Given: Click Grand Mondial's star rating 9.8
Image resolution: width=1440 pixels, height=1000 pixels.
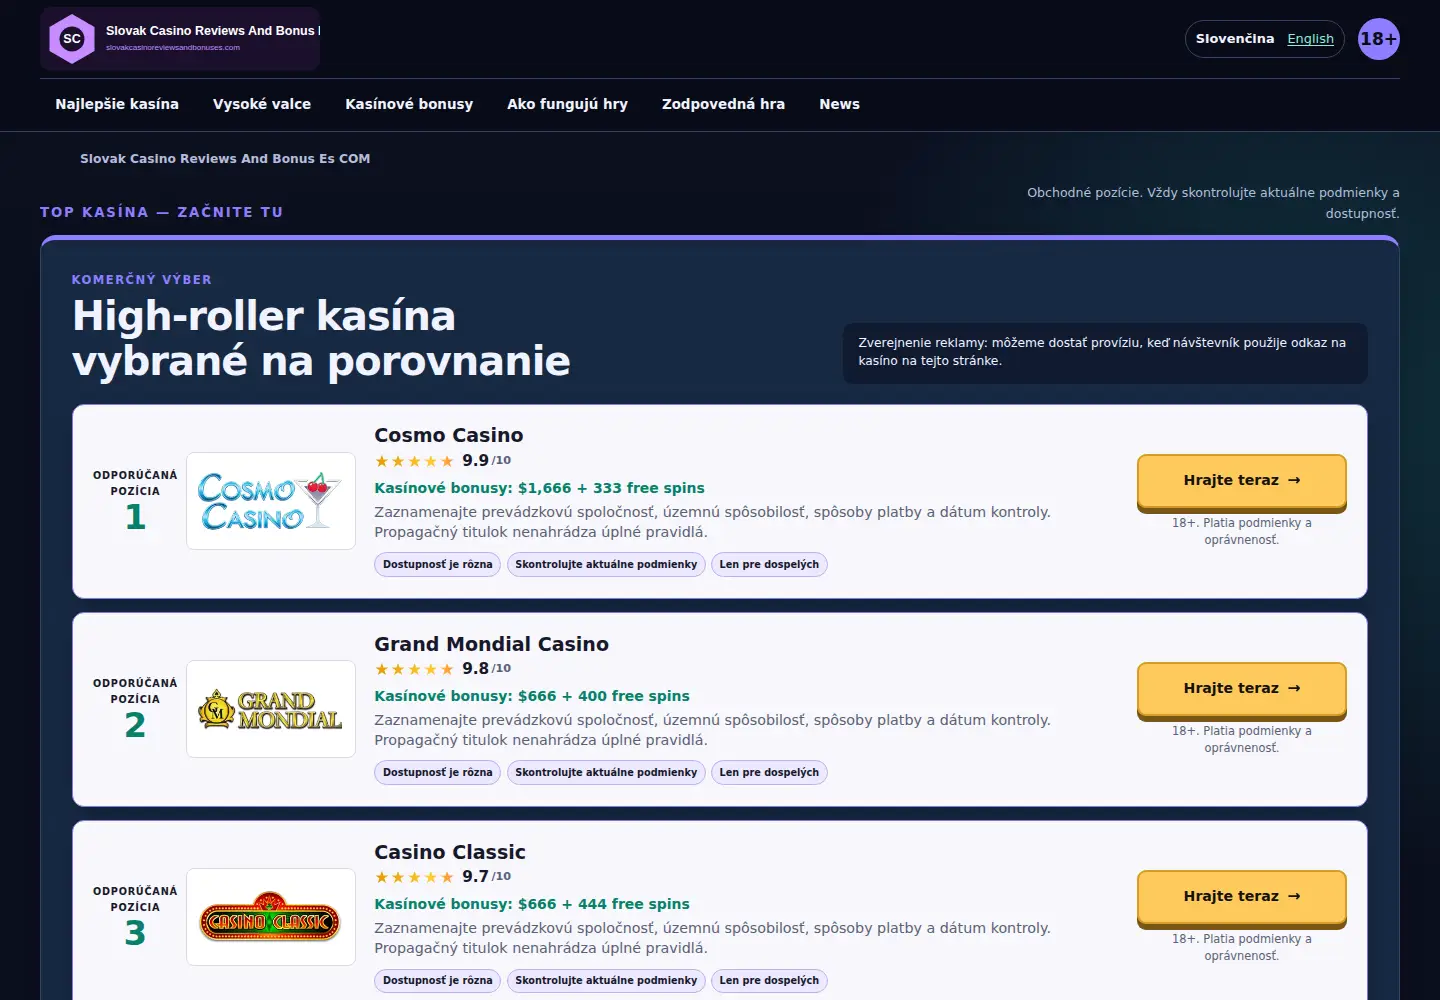Looking at the screenshot, I should click(x=442, y=669).
